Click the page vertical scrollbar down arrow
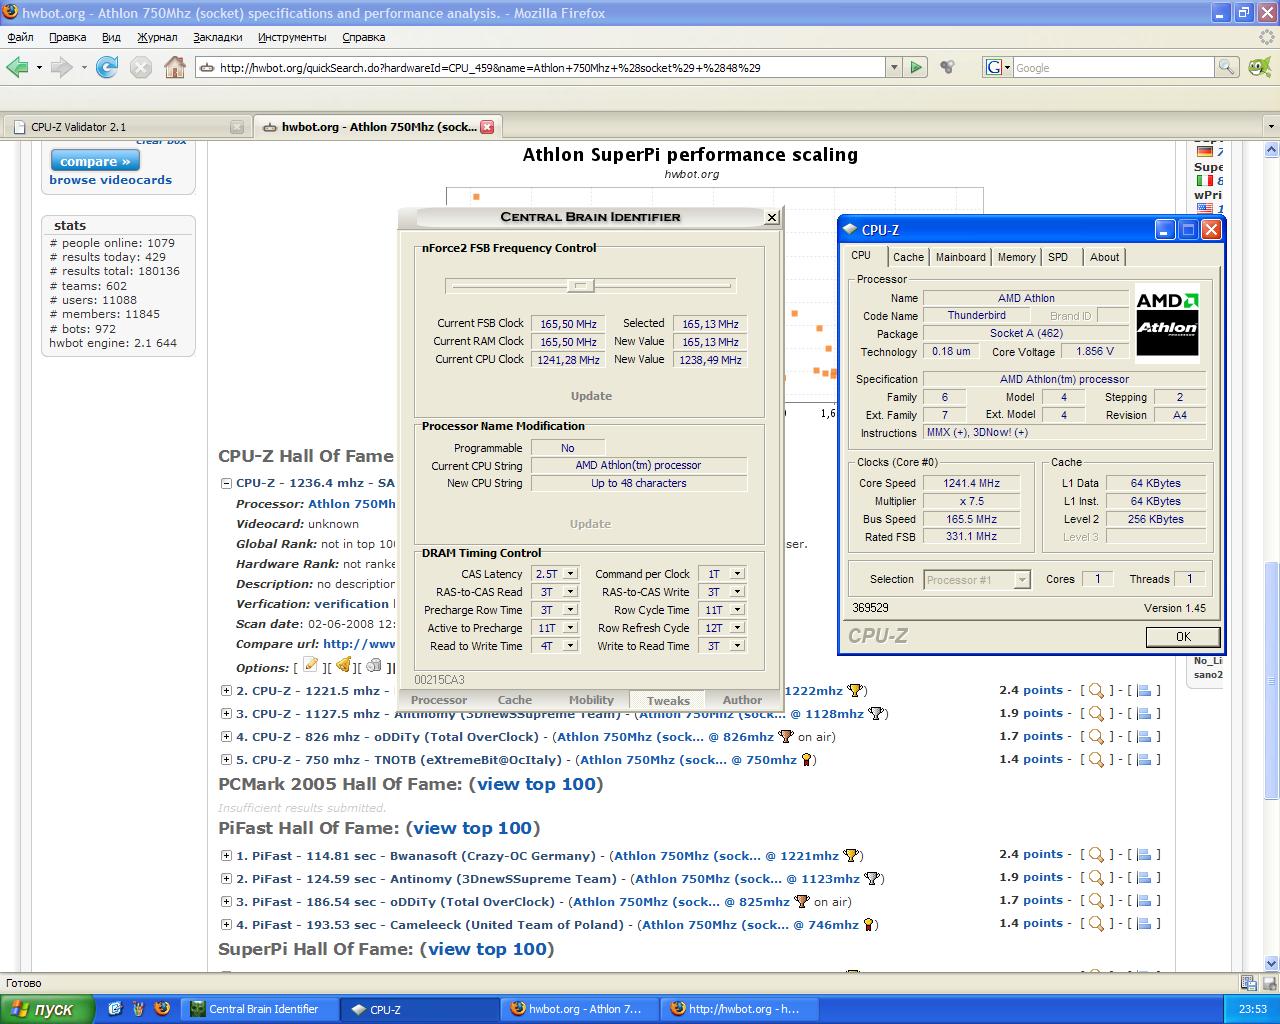The height and width of the screenshot is (1024, 1280). (x=1272, y=962)
